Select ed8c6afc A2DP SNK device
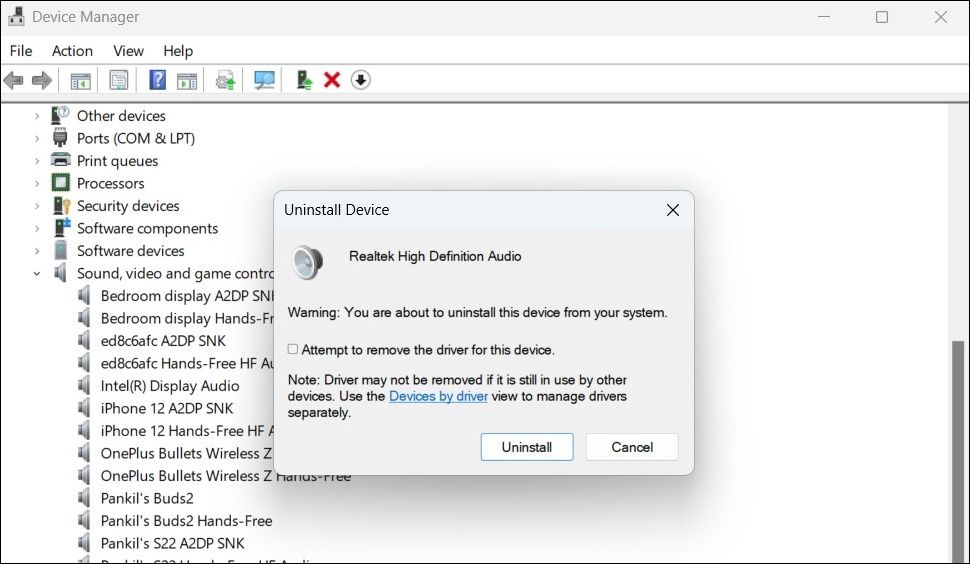970x564 pixels. pyautogui.click(x=163, y=341)
